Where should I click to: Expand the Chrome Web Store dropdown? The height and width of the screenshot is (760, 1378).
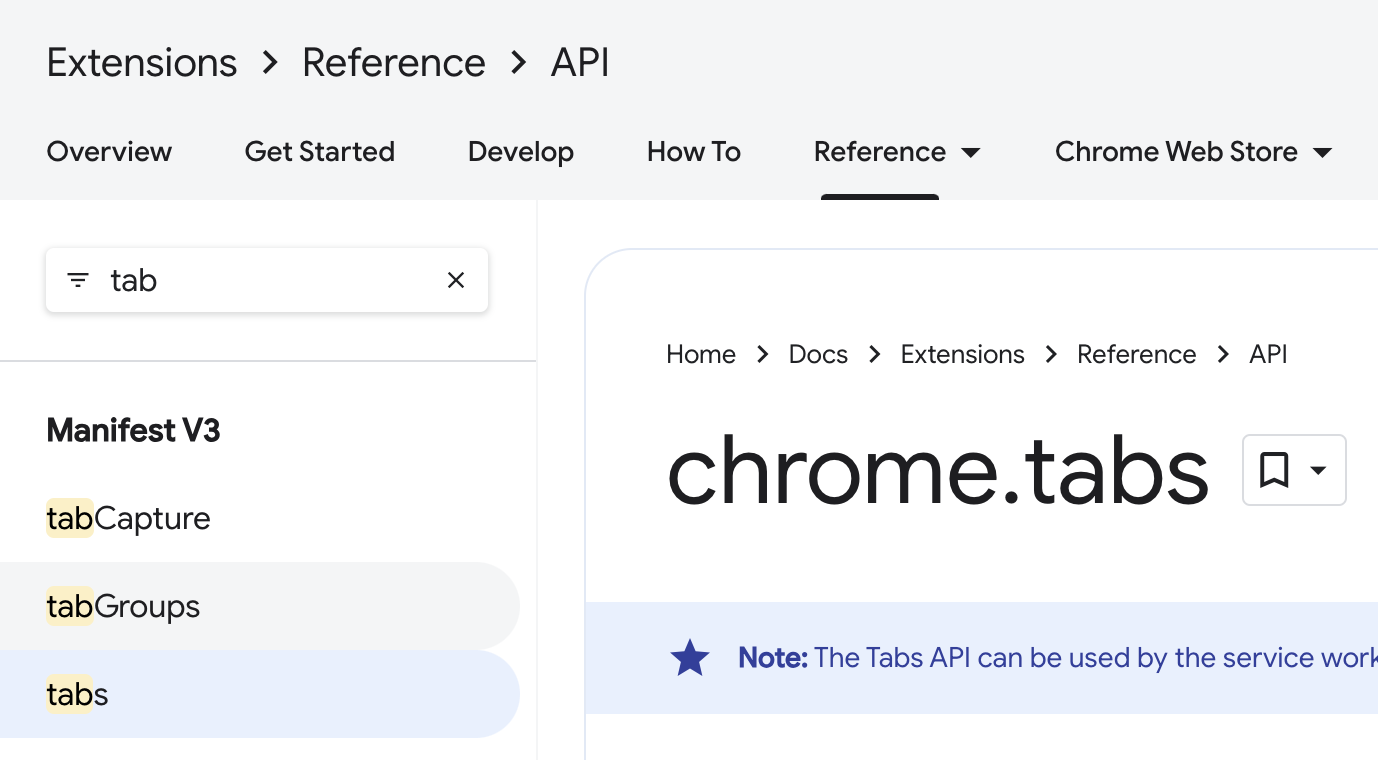coord(1193,152)
